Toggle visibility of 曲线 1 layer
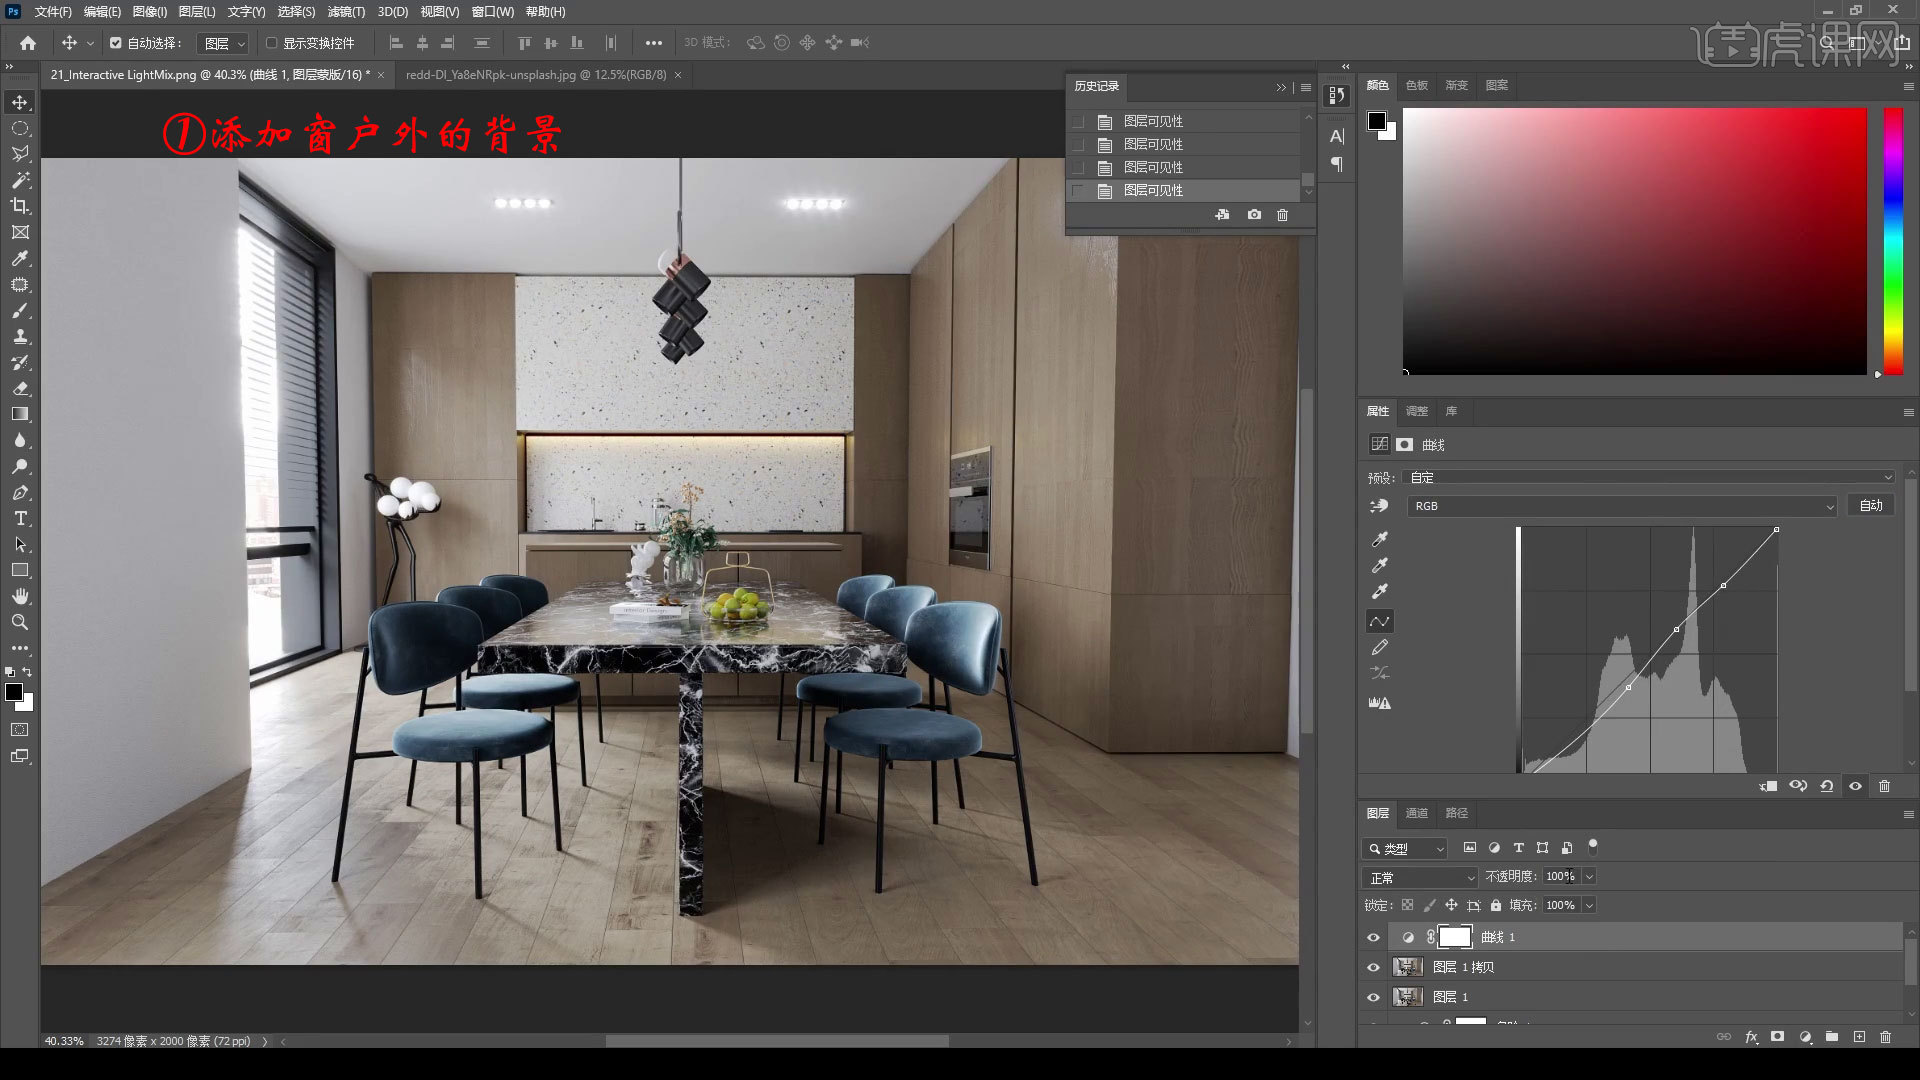 point(1374,937)
